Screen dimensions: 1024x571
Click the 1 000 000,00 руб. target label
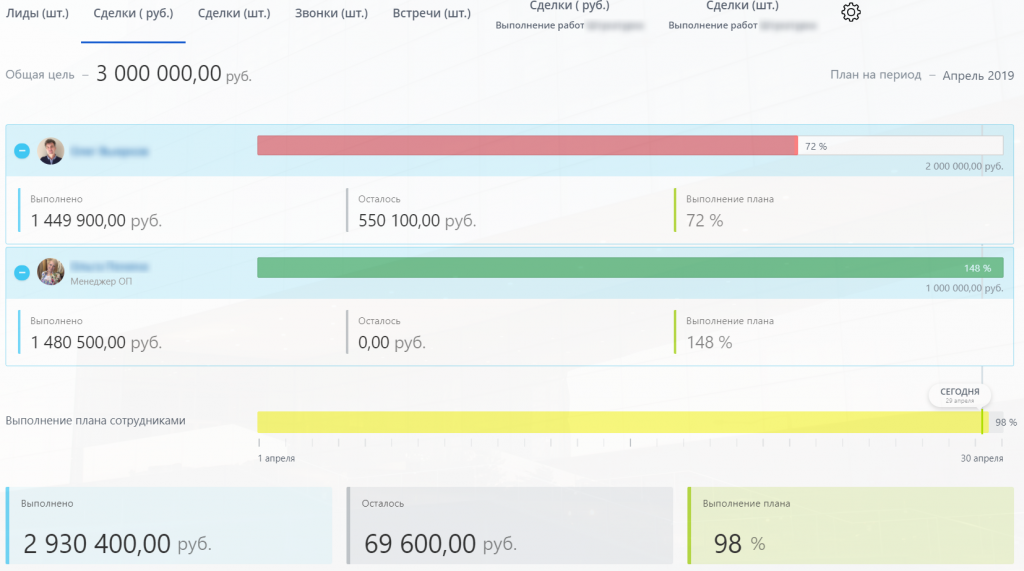(964, 288)
